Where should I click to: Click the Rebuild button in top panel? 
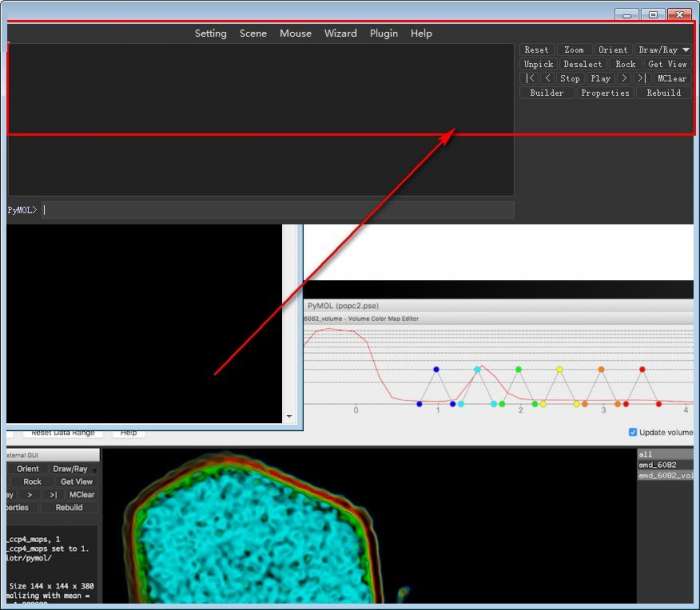tap(664, 93)
